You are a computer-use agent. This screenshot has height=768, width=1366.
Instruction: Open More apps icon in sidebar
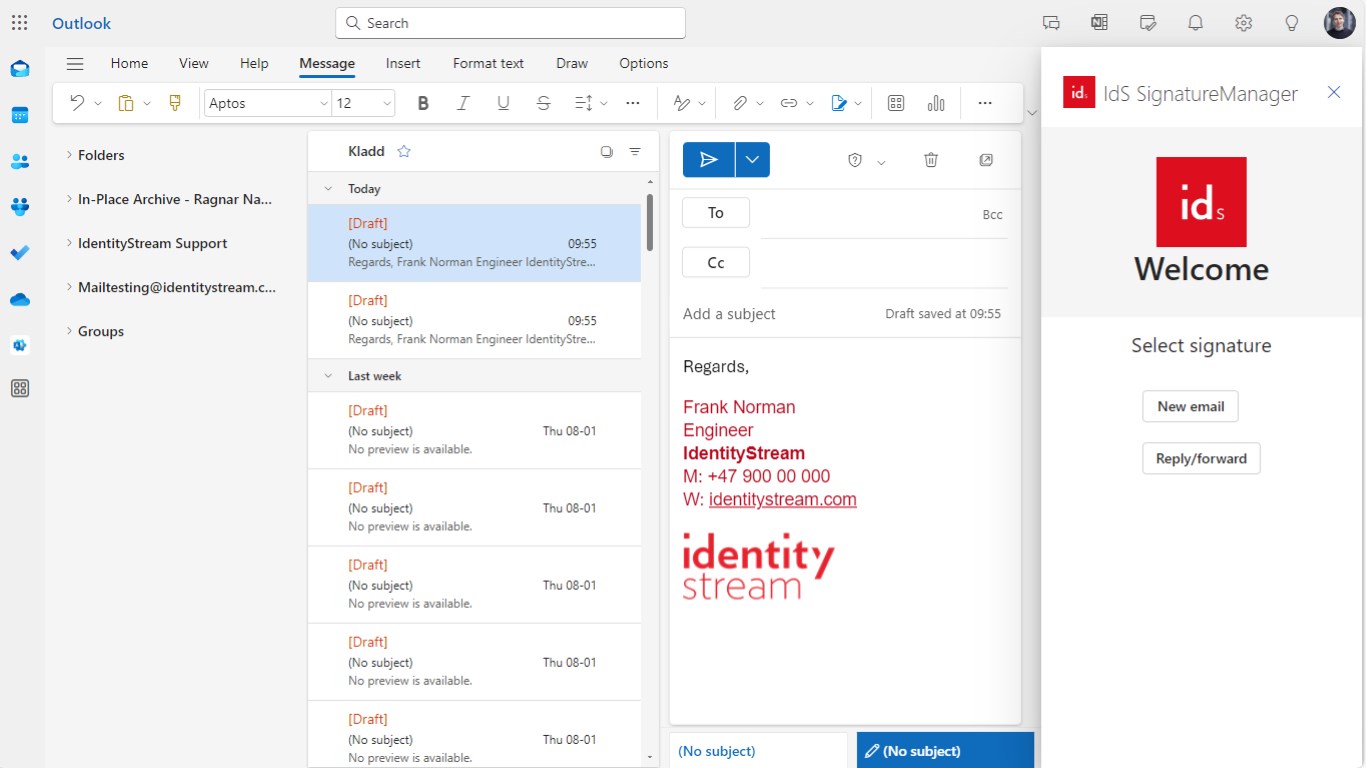[20, 389]
